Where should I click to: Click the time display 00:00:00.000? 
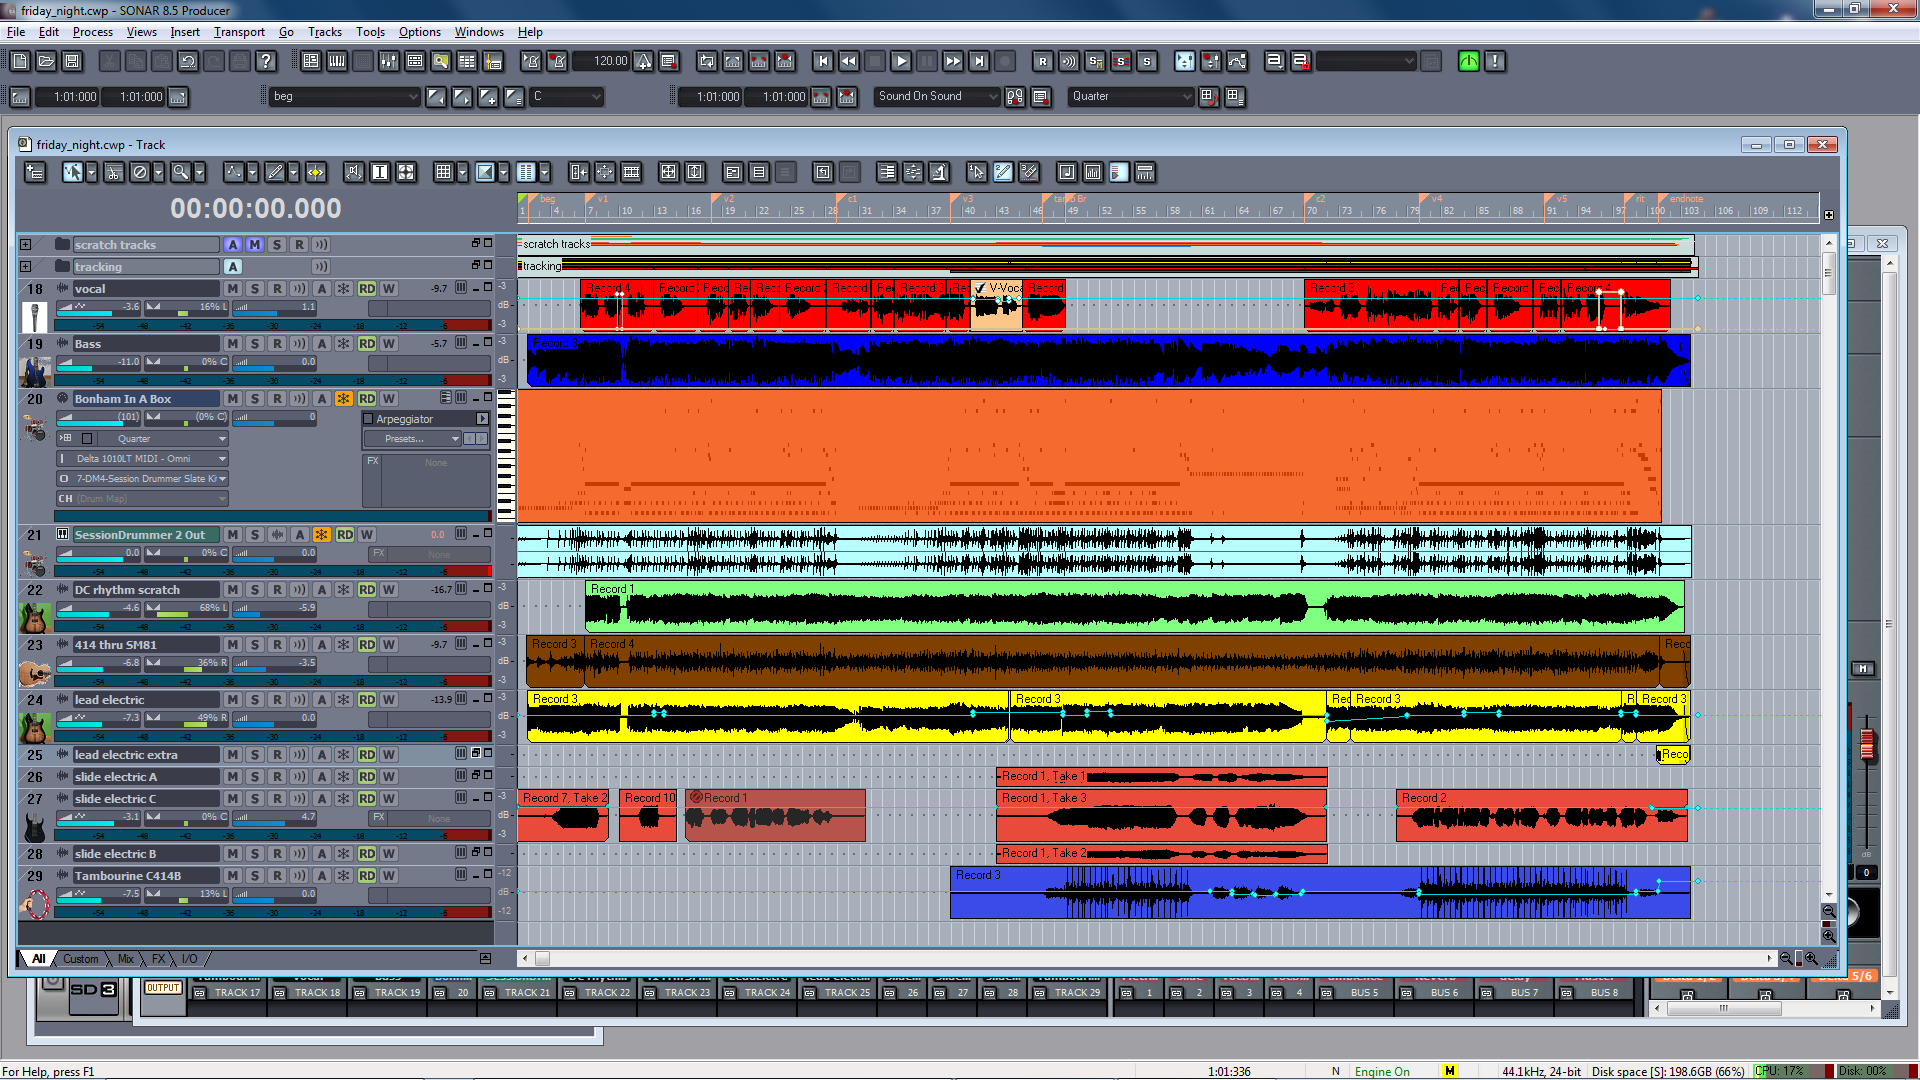click(x=256, y=208)
